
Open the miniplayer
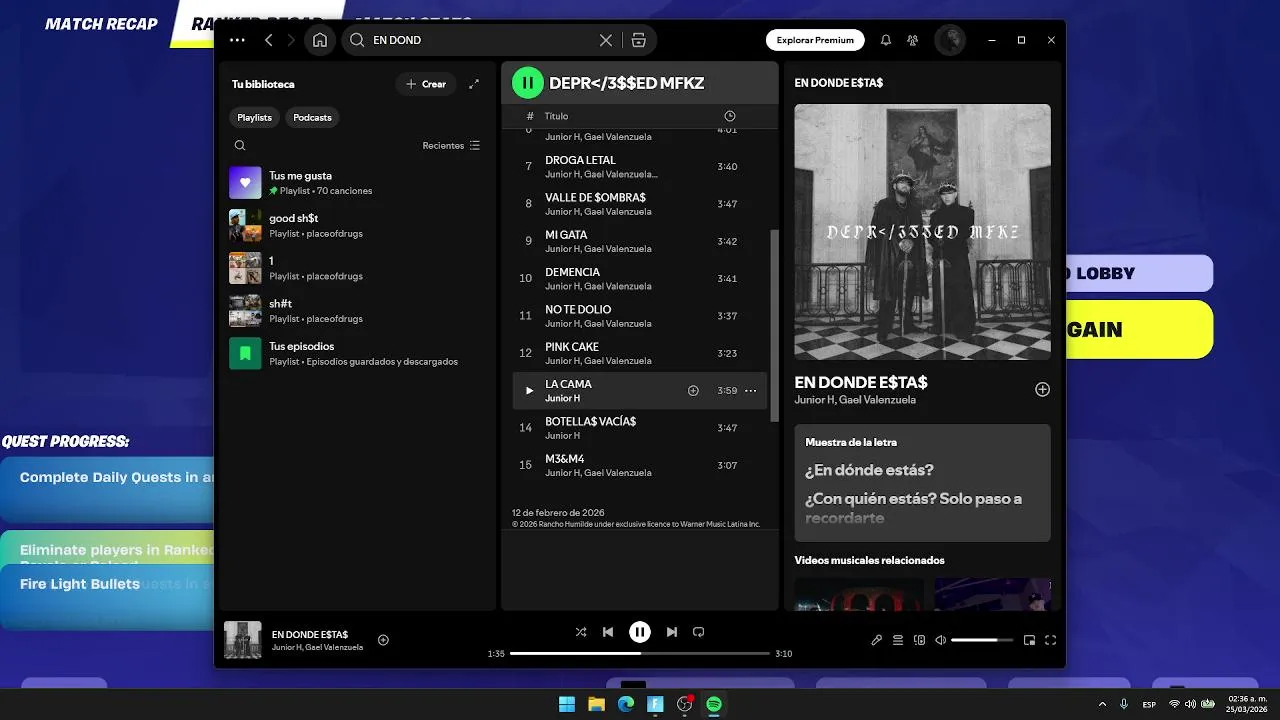pyautogui.click(x=1029, y=640)
